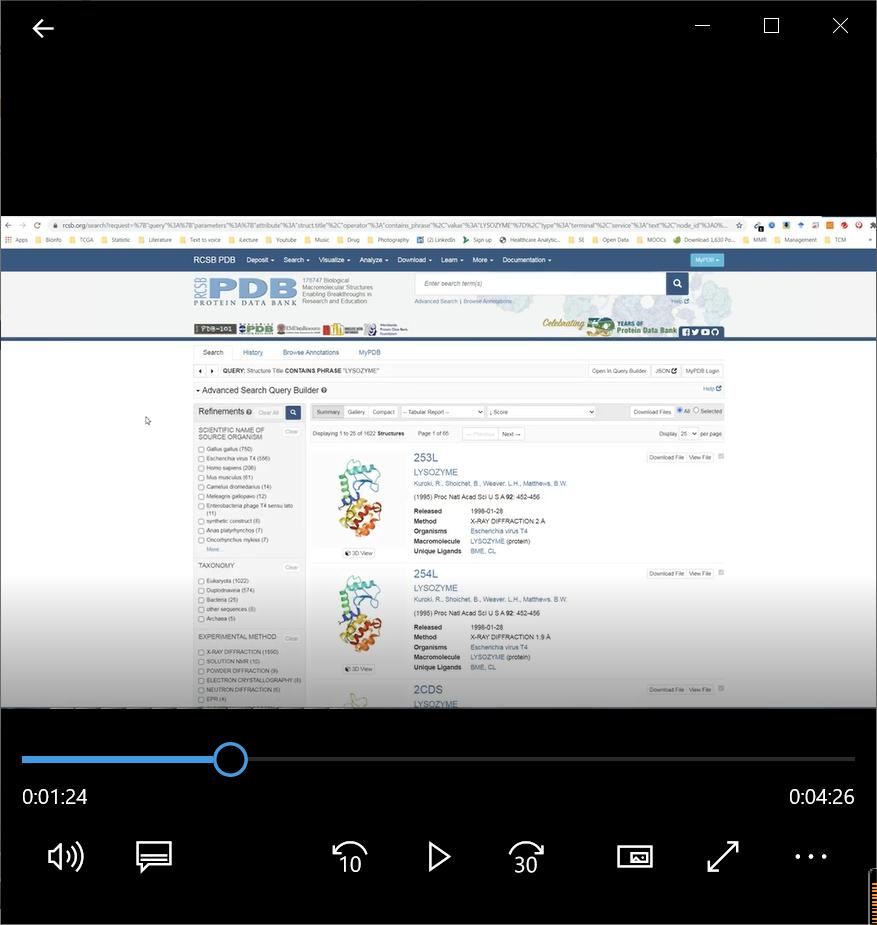Enter full screen with diagonal arrows icon
877x925 pixels.
[x=722, y=857]
